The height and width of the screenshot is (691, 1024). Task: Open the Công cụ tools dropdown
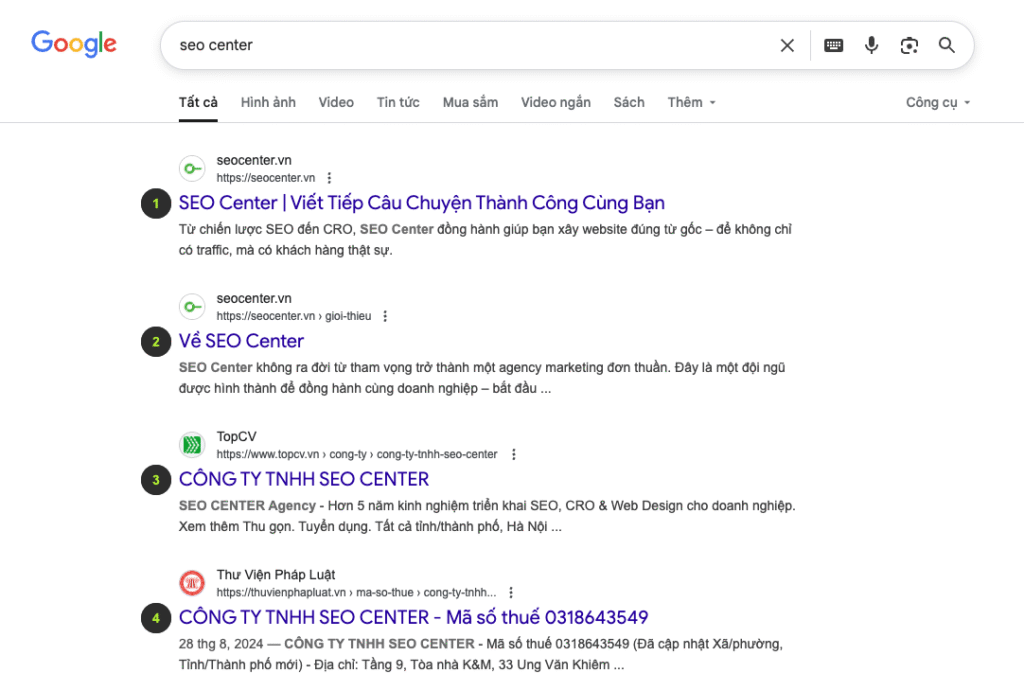[938, 102]
